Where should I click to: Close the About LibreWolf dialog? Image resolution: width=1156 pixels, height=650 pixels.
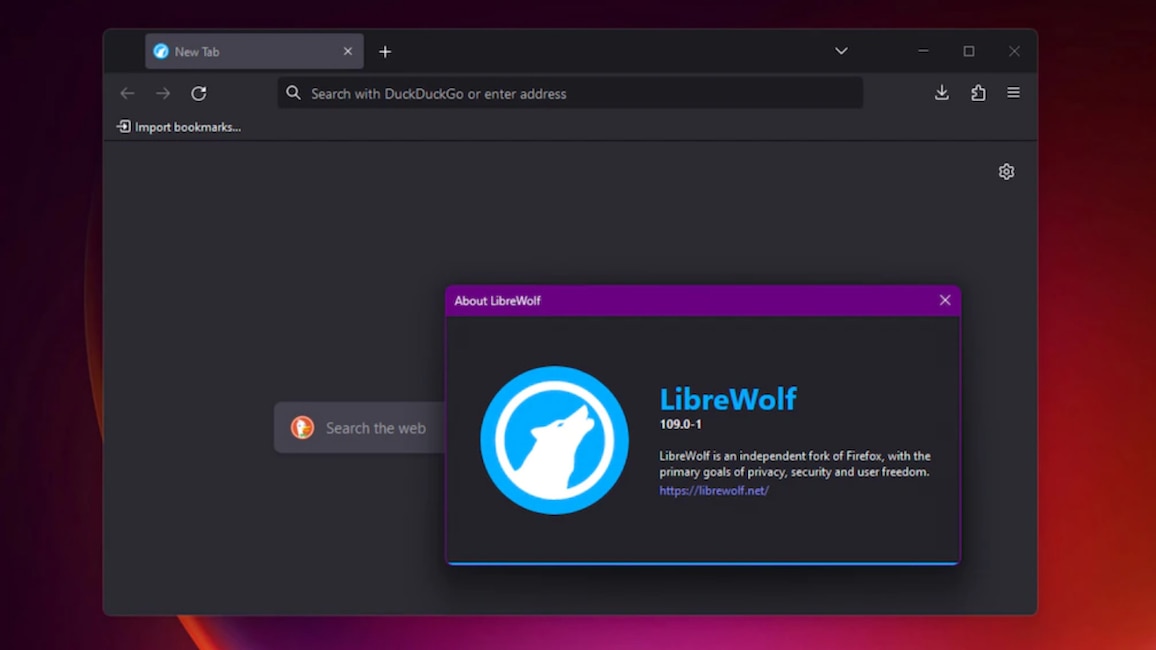pos(945,300)
